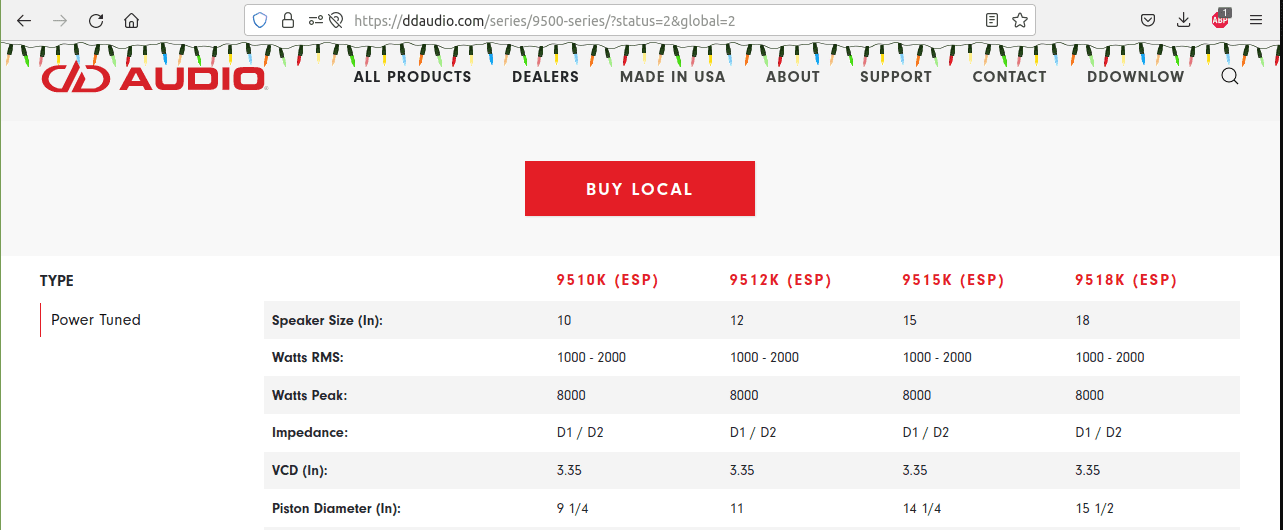Click the 9512K piston diameter value 11
The height and width of the screenshot is (530, 1283).
coord(737,509)
